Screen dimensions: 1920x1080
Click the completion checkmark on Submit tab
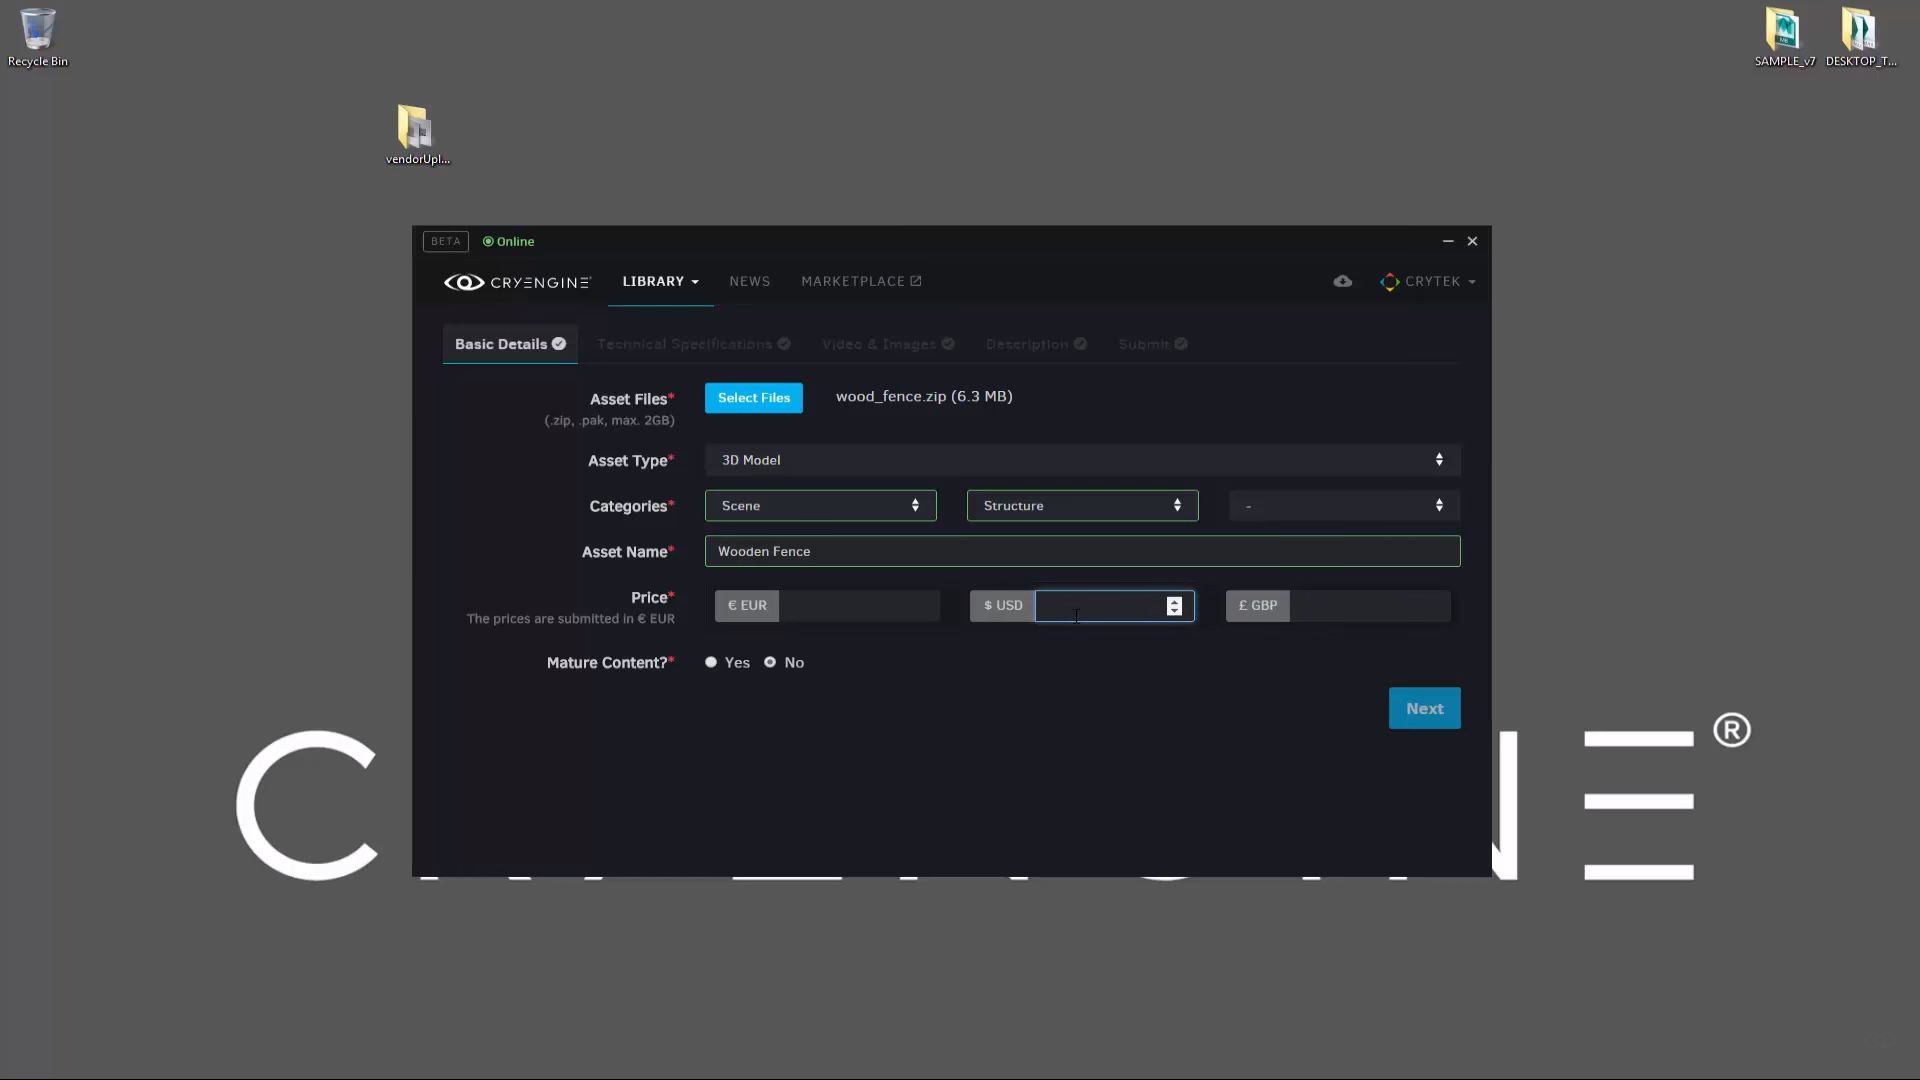[x=1182, y=343]
